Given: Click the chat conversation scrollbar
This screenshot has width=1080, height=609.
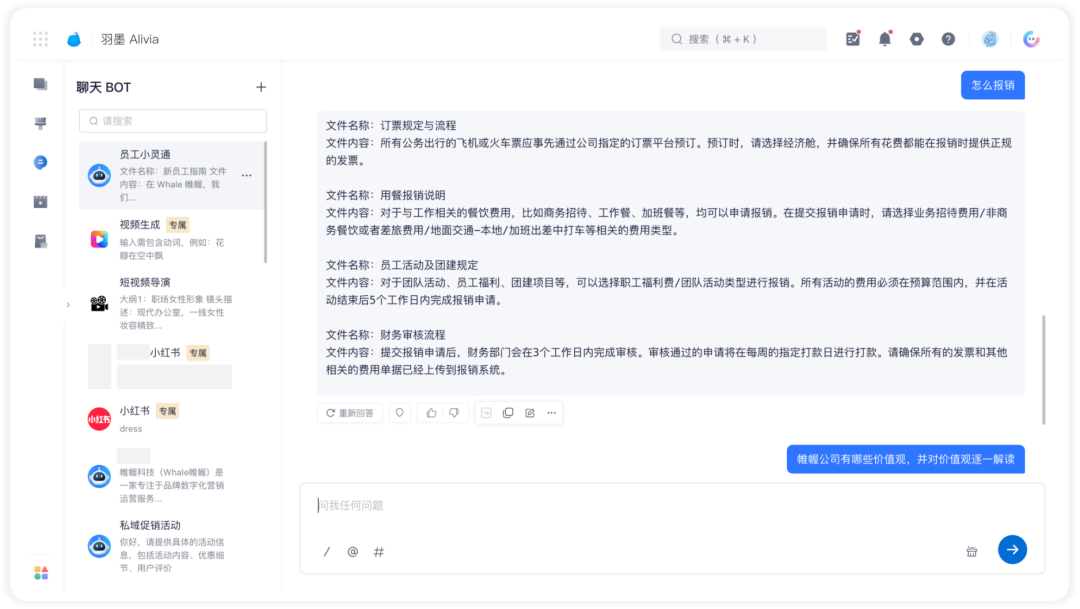Looking at the screenshot, I should 1043,369.
